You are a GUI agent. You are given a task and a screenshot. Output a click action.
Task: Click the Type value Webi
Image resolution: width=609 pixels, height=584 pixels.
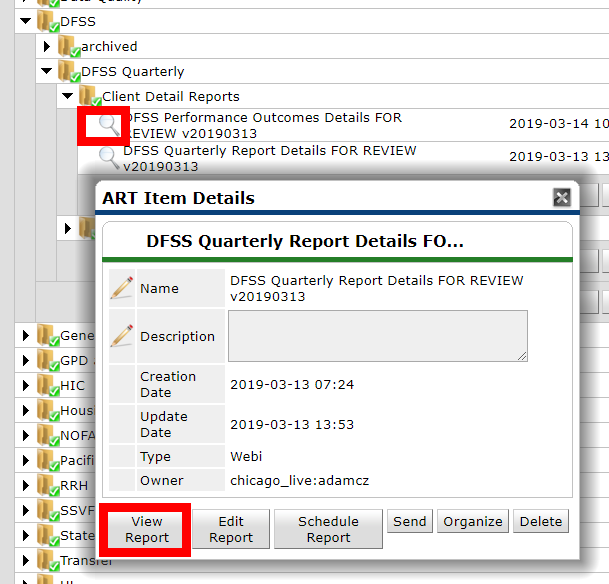tap(246, 456)
